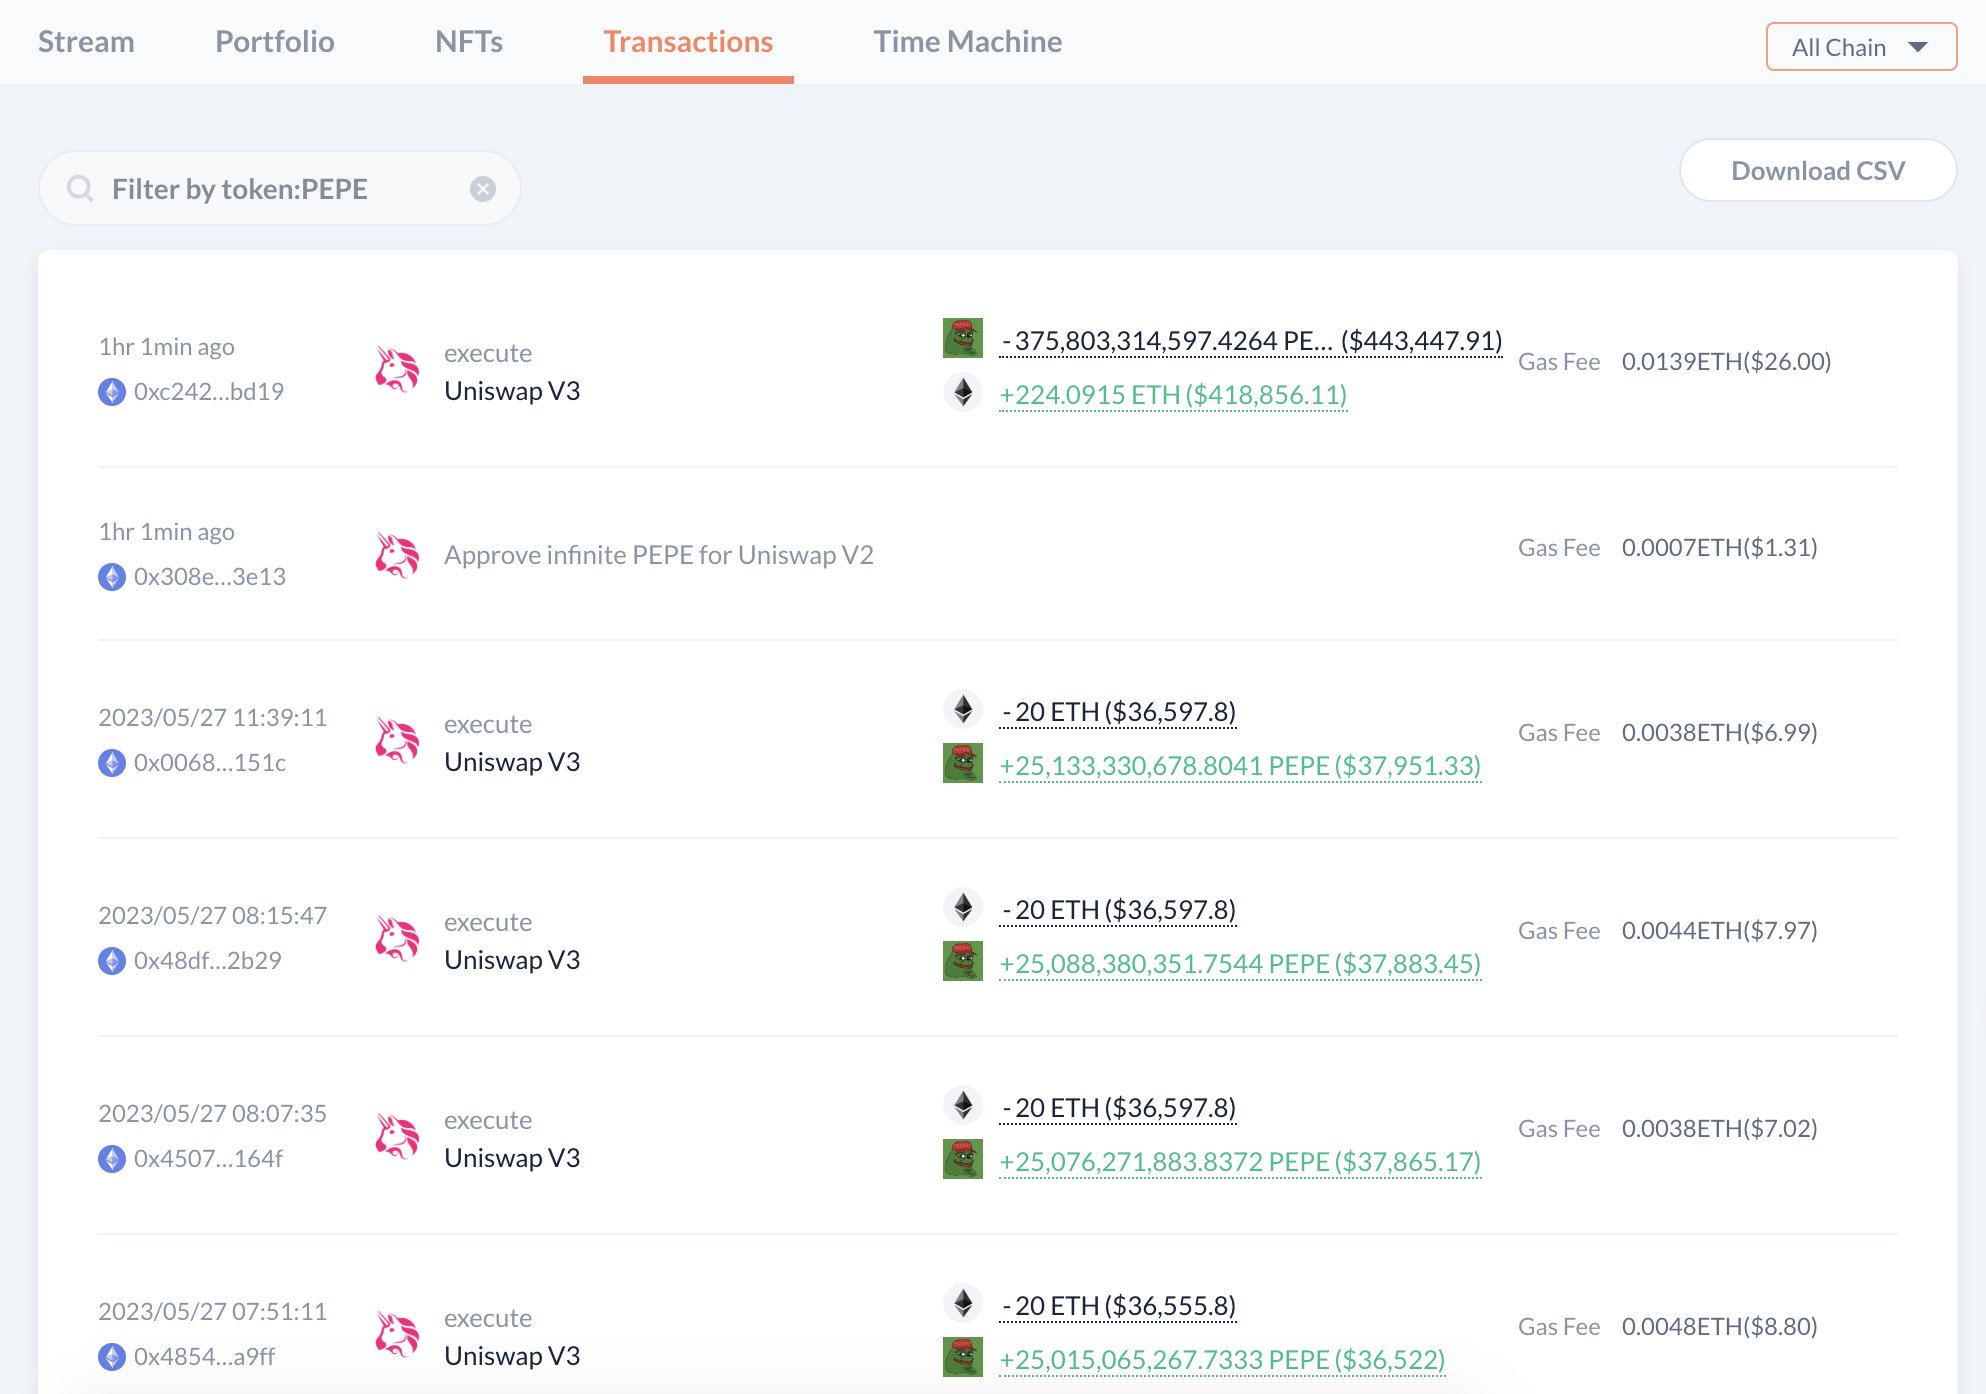Click Uniswap unicorn icon in 07:51:11 row

397,1334
